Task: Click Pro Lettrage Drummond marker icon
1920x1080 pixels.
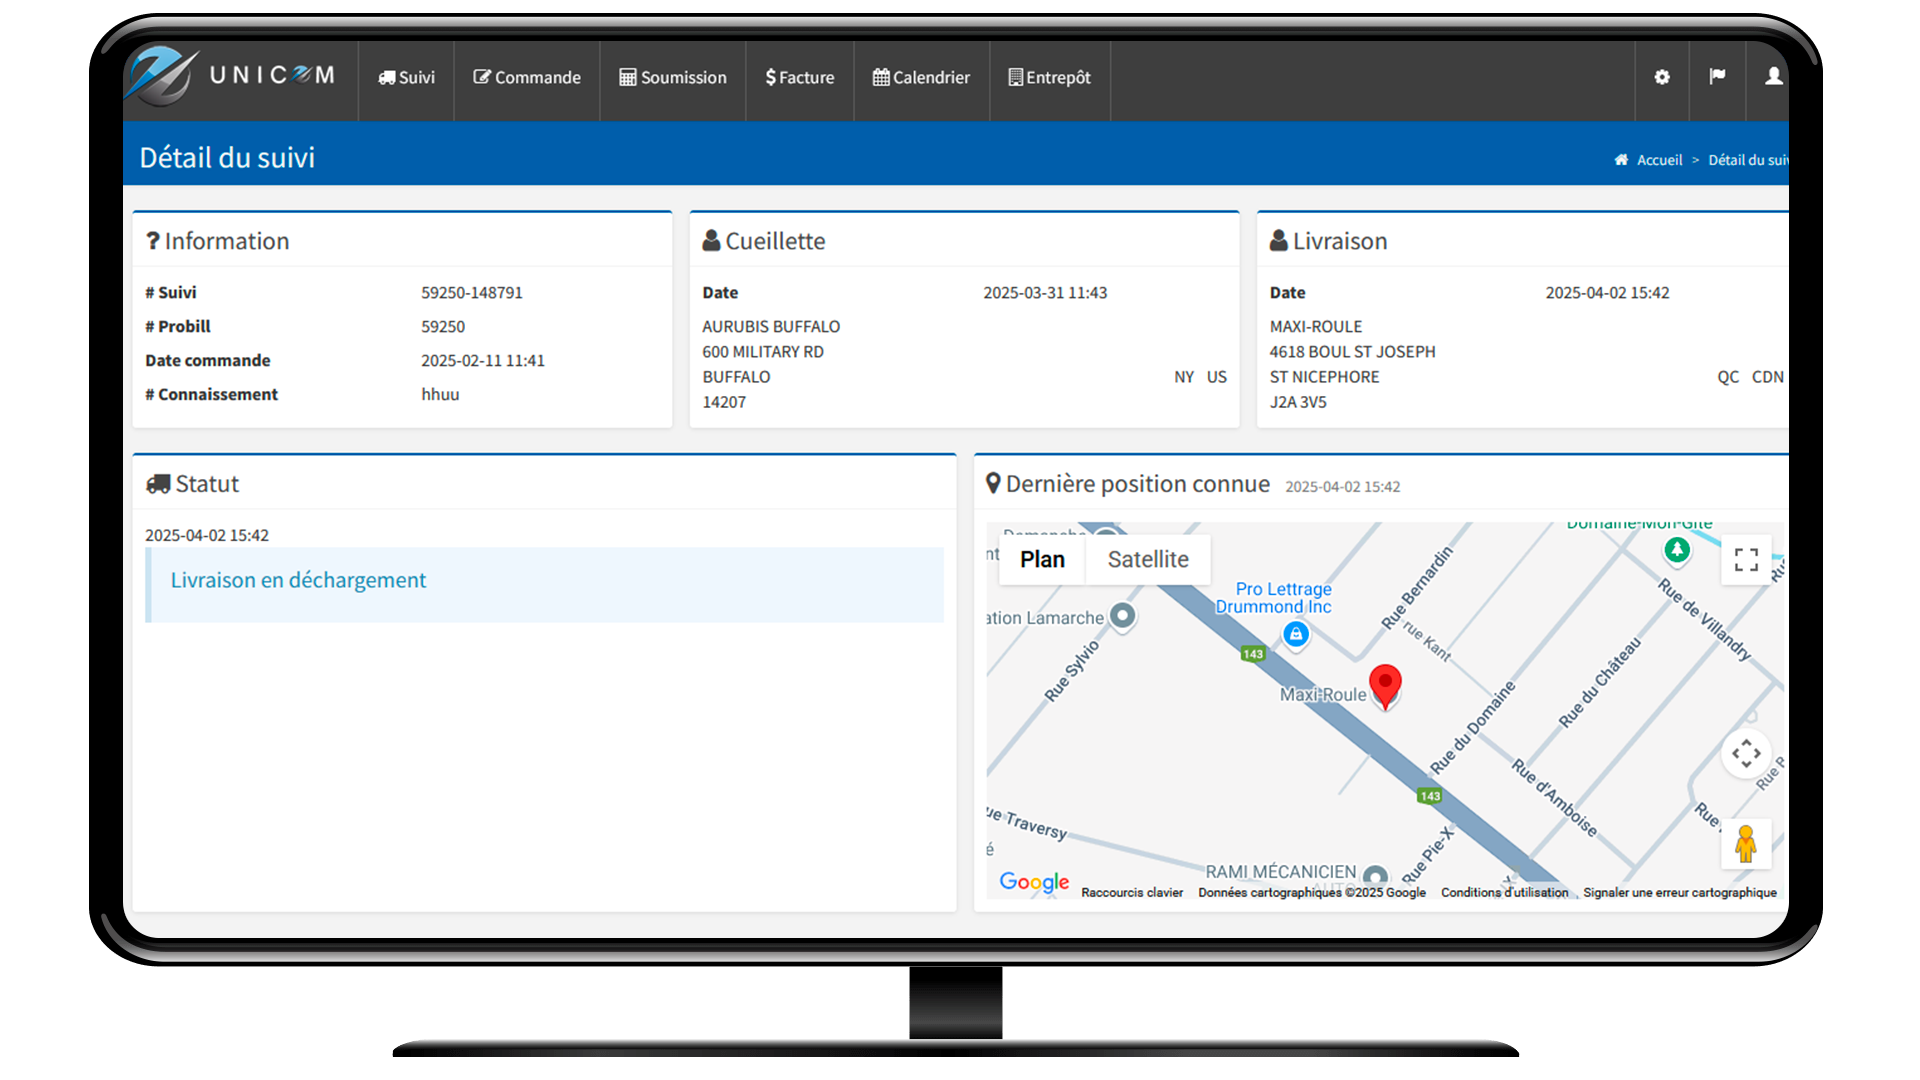Action: tap(1296, 634)
